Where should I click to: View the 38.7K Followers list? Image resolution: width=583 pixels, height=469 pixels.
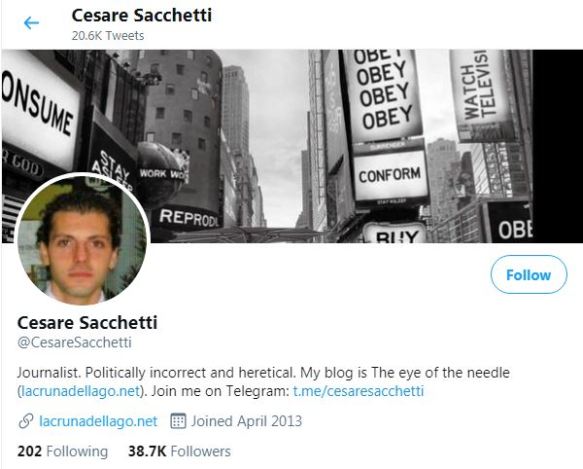point(179,451)
